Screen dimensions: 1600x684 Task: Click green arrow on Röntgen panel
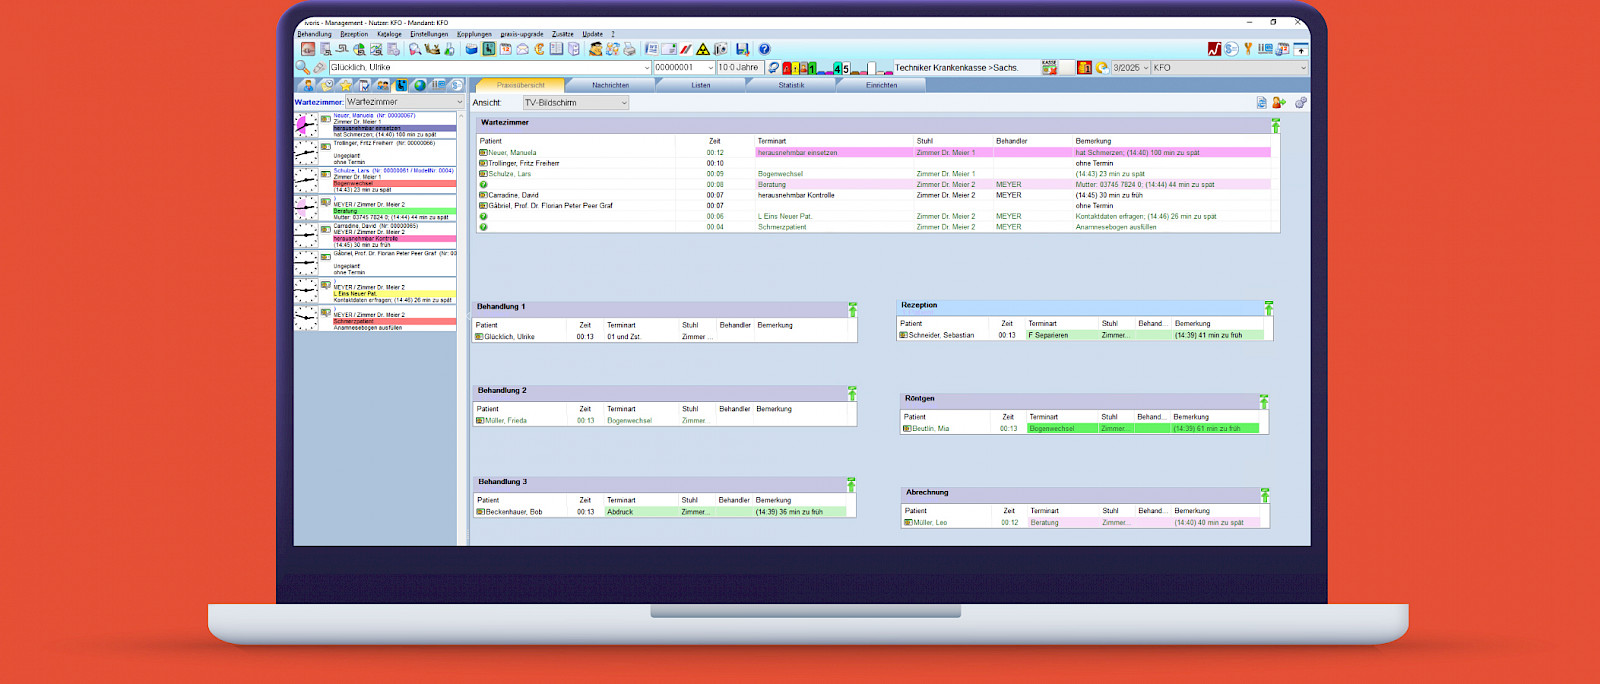(x=1263, y=402)
